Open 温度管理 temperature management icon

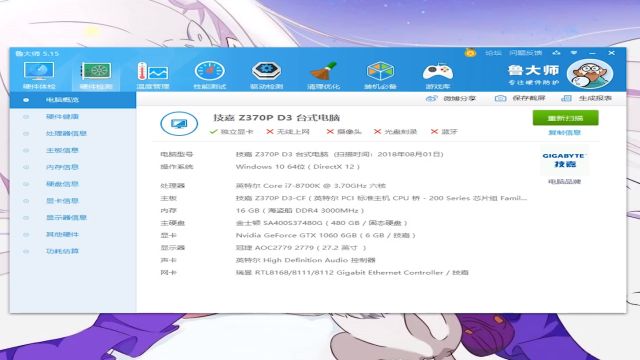pos(153,75)
